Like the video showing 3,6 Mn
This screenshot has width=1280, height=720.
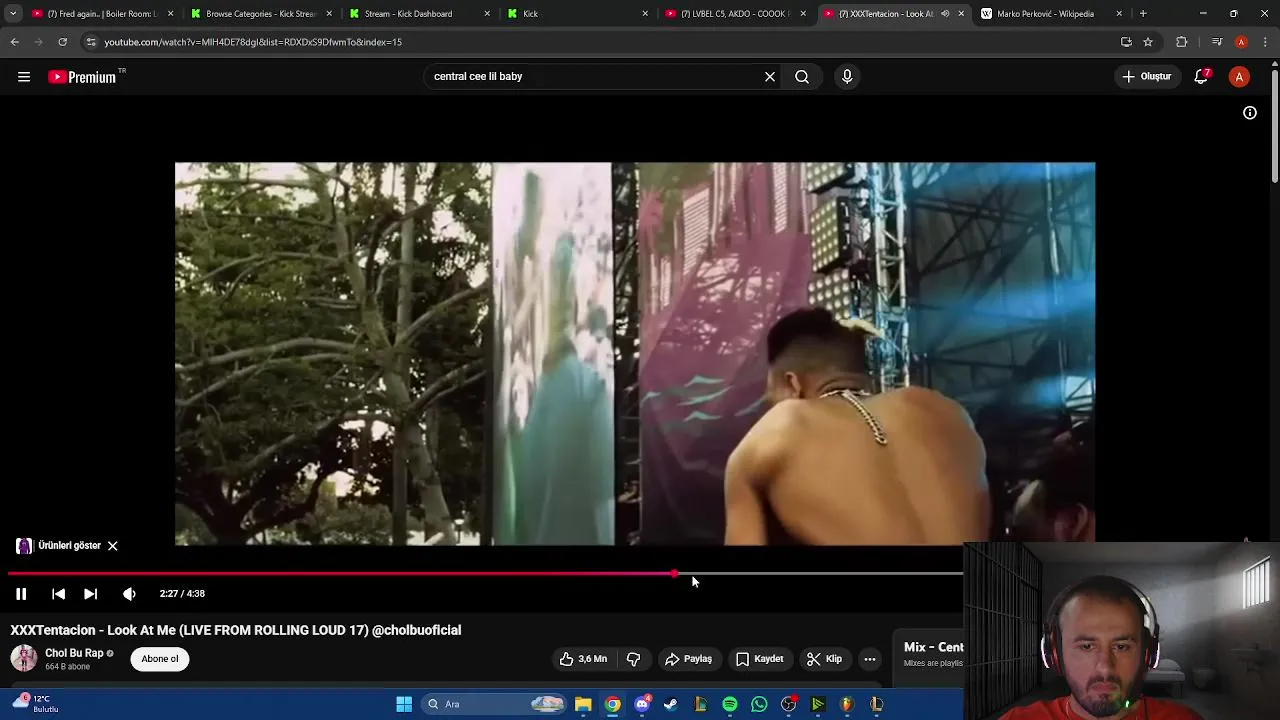pos(584,659)
